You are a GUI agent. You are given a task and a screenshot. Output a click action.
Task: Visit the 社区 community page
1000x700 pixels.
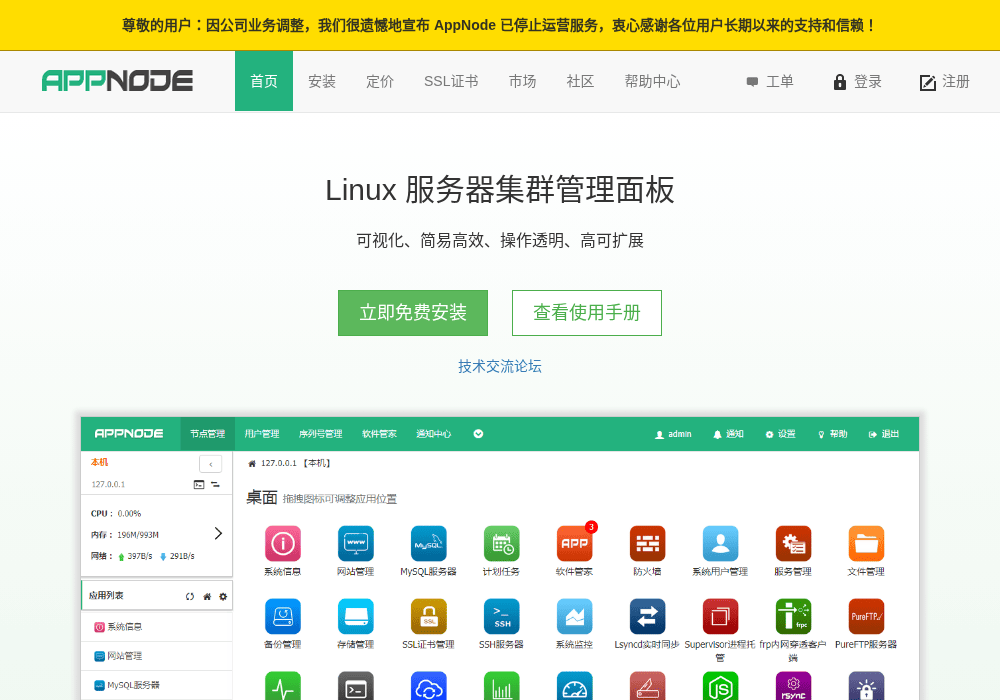pos(580,82)
